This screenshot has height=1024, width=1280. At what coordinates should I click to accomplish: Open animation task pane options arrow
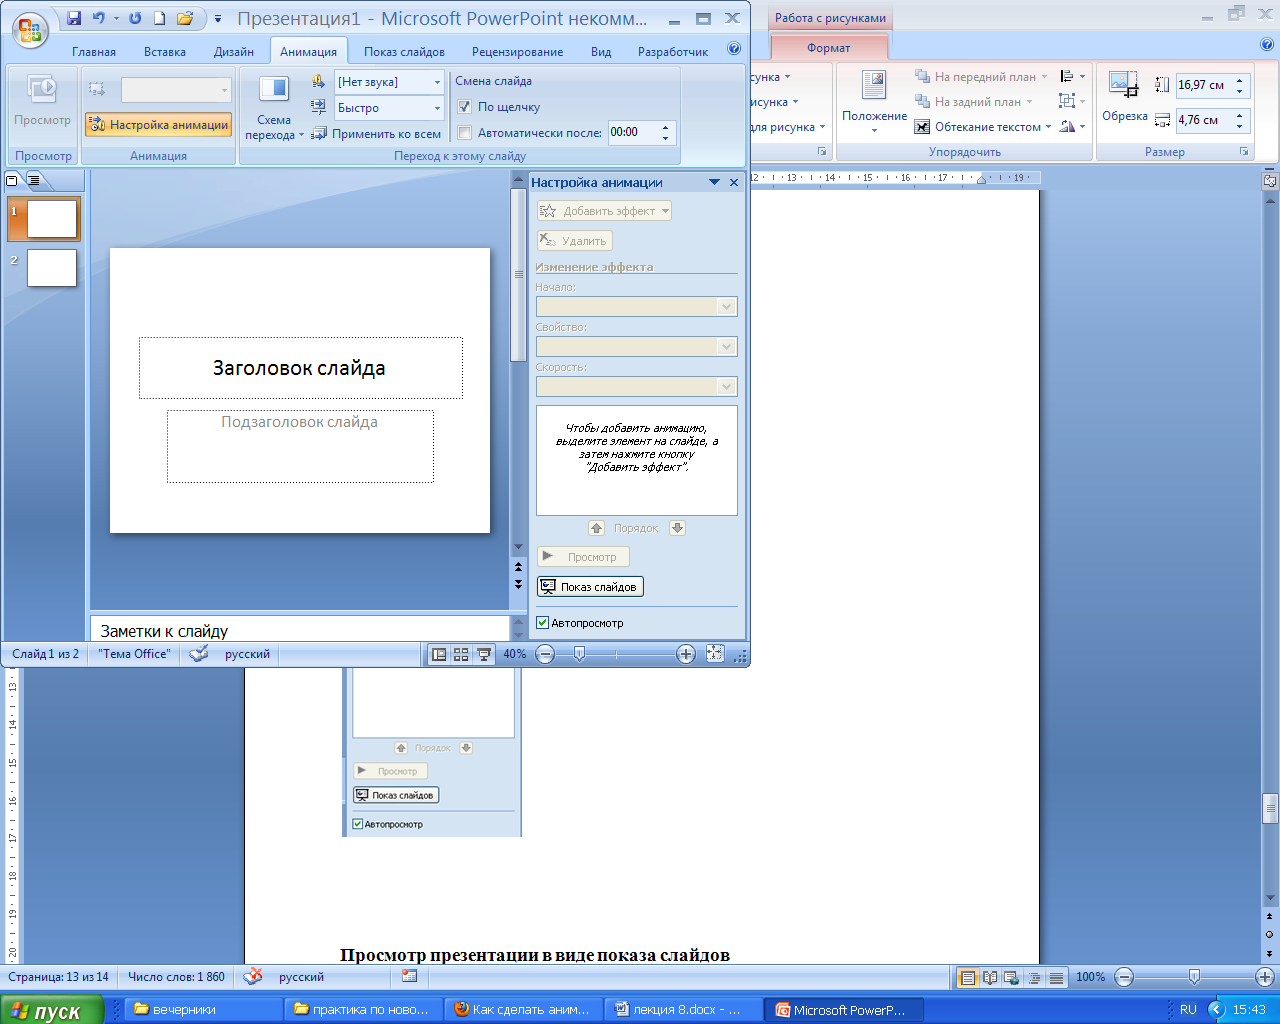point(714,183)
